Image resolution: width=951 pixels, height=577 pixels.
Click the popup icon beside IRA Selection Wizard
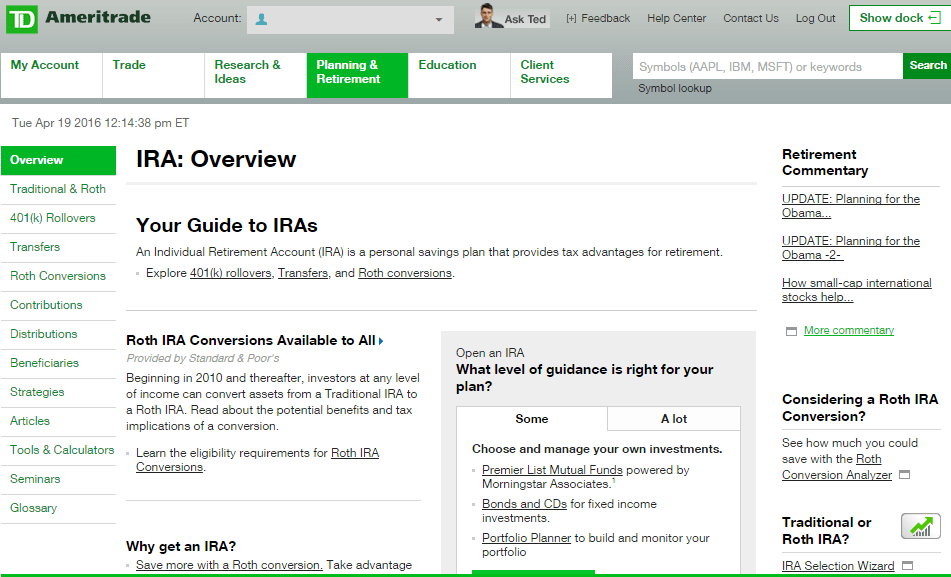point(907,565)
